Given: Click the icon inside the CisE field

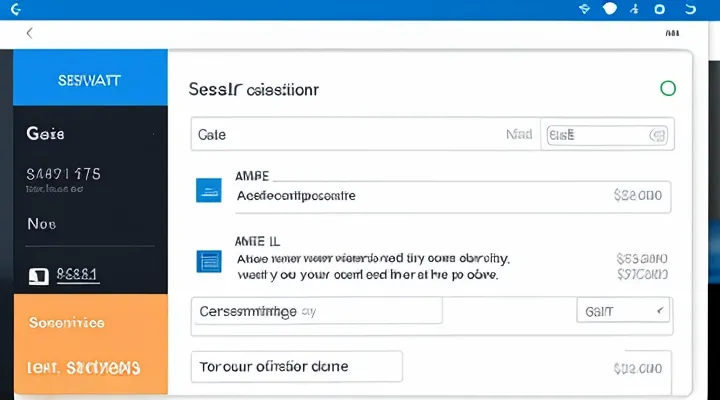Looking at the screenshot, I should coord(657,134).
